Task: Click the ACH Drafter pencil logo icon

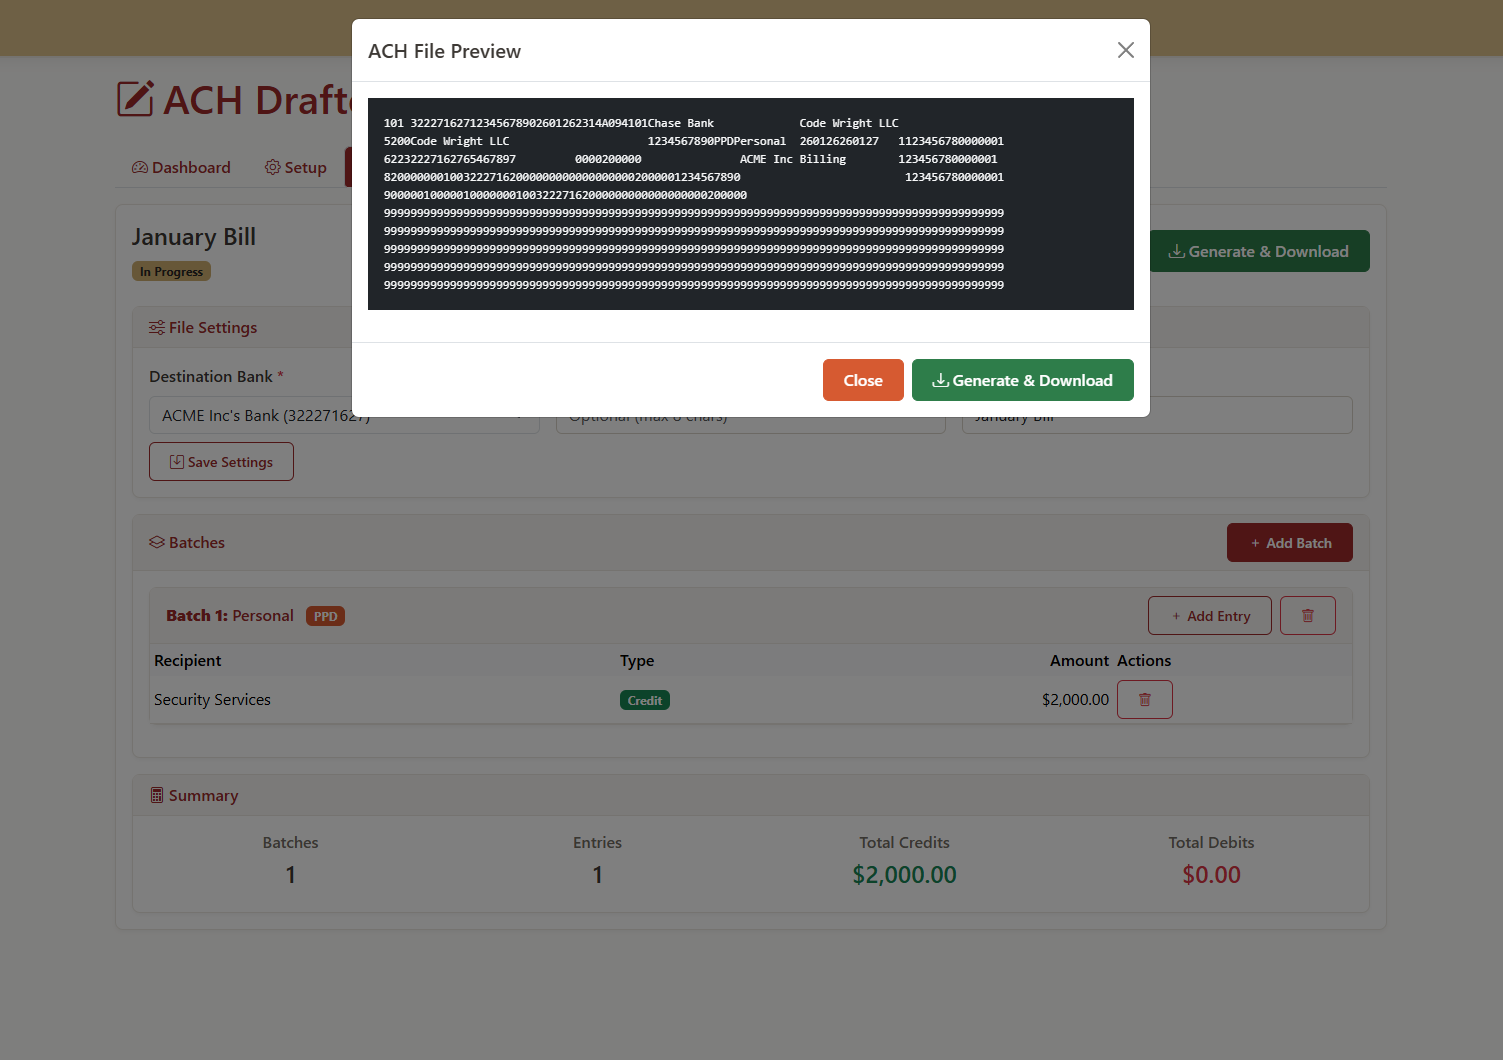Action: (x=136, y=99)
